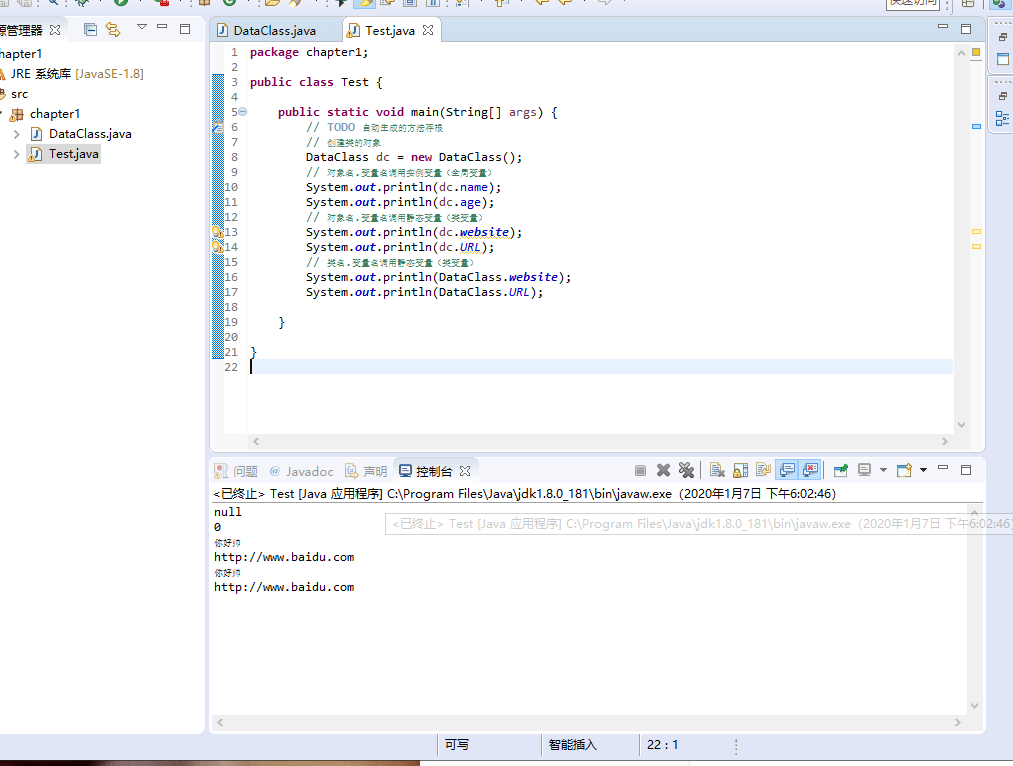Select Test.java in package explorer

point(74,154)
